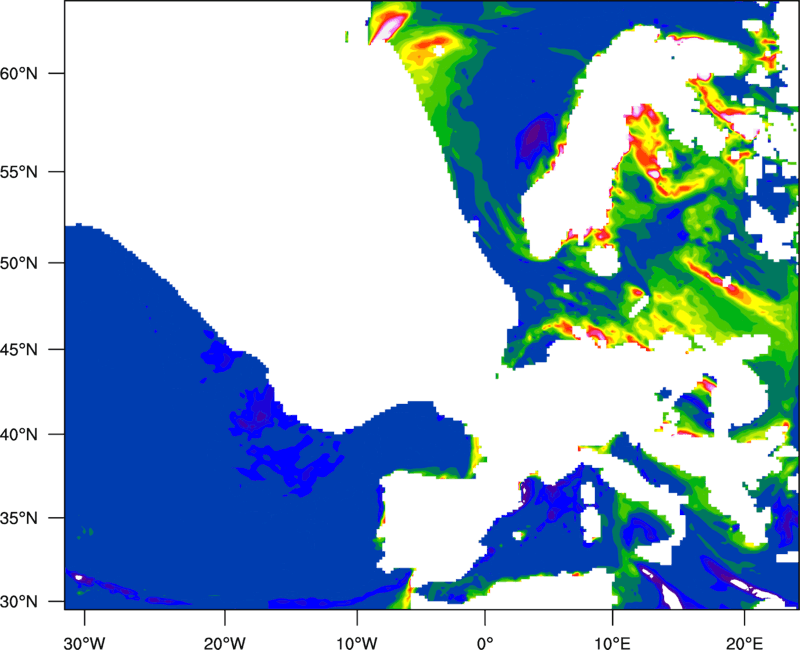
Task: Click the 40°N latitude label
Action: point(19,435)
